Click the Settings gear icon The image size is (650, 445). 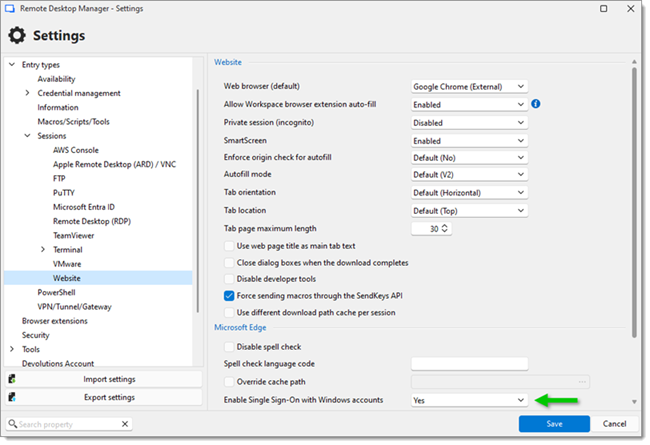(17, 35)
